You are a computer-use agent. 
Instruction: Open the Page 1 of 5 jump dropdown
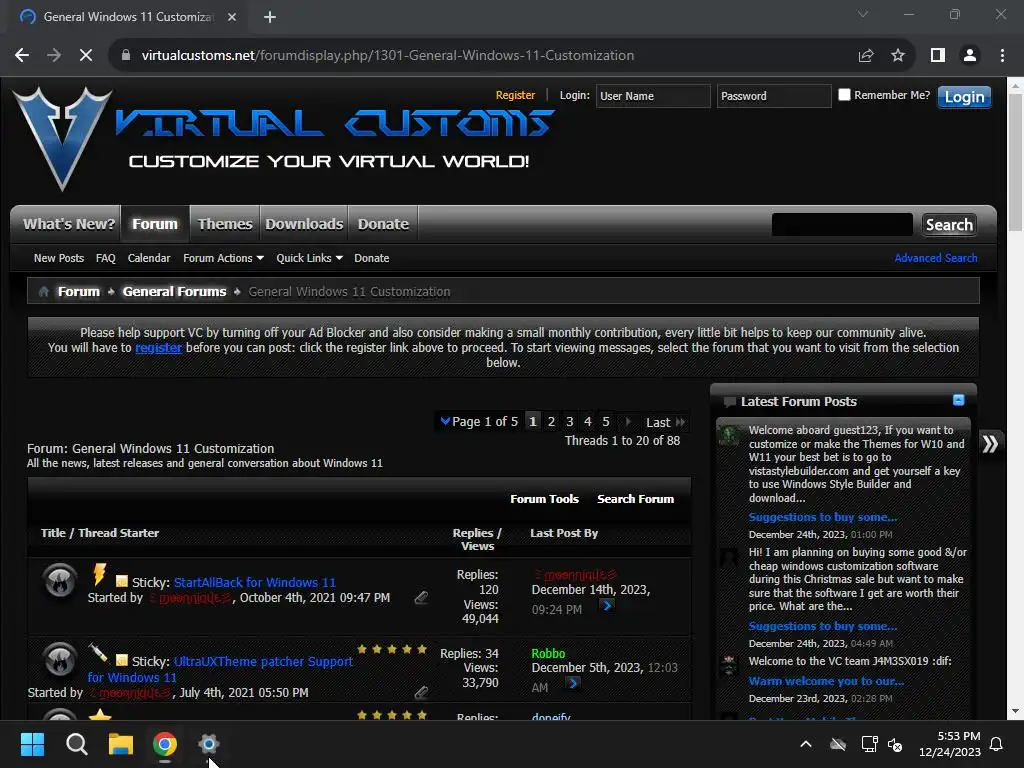point(479,422)
